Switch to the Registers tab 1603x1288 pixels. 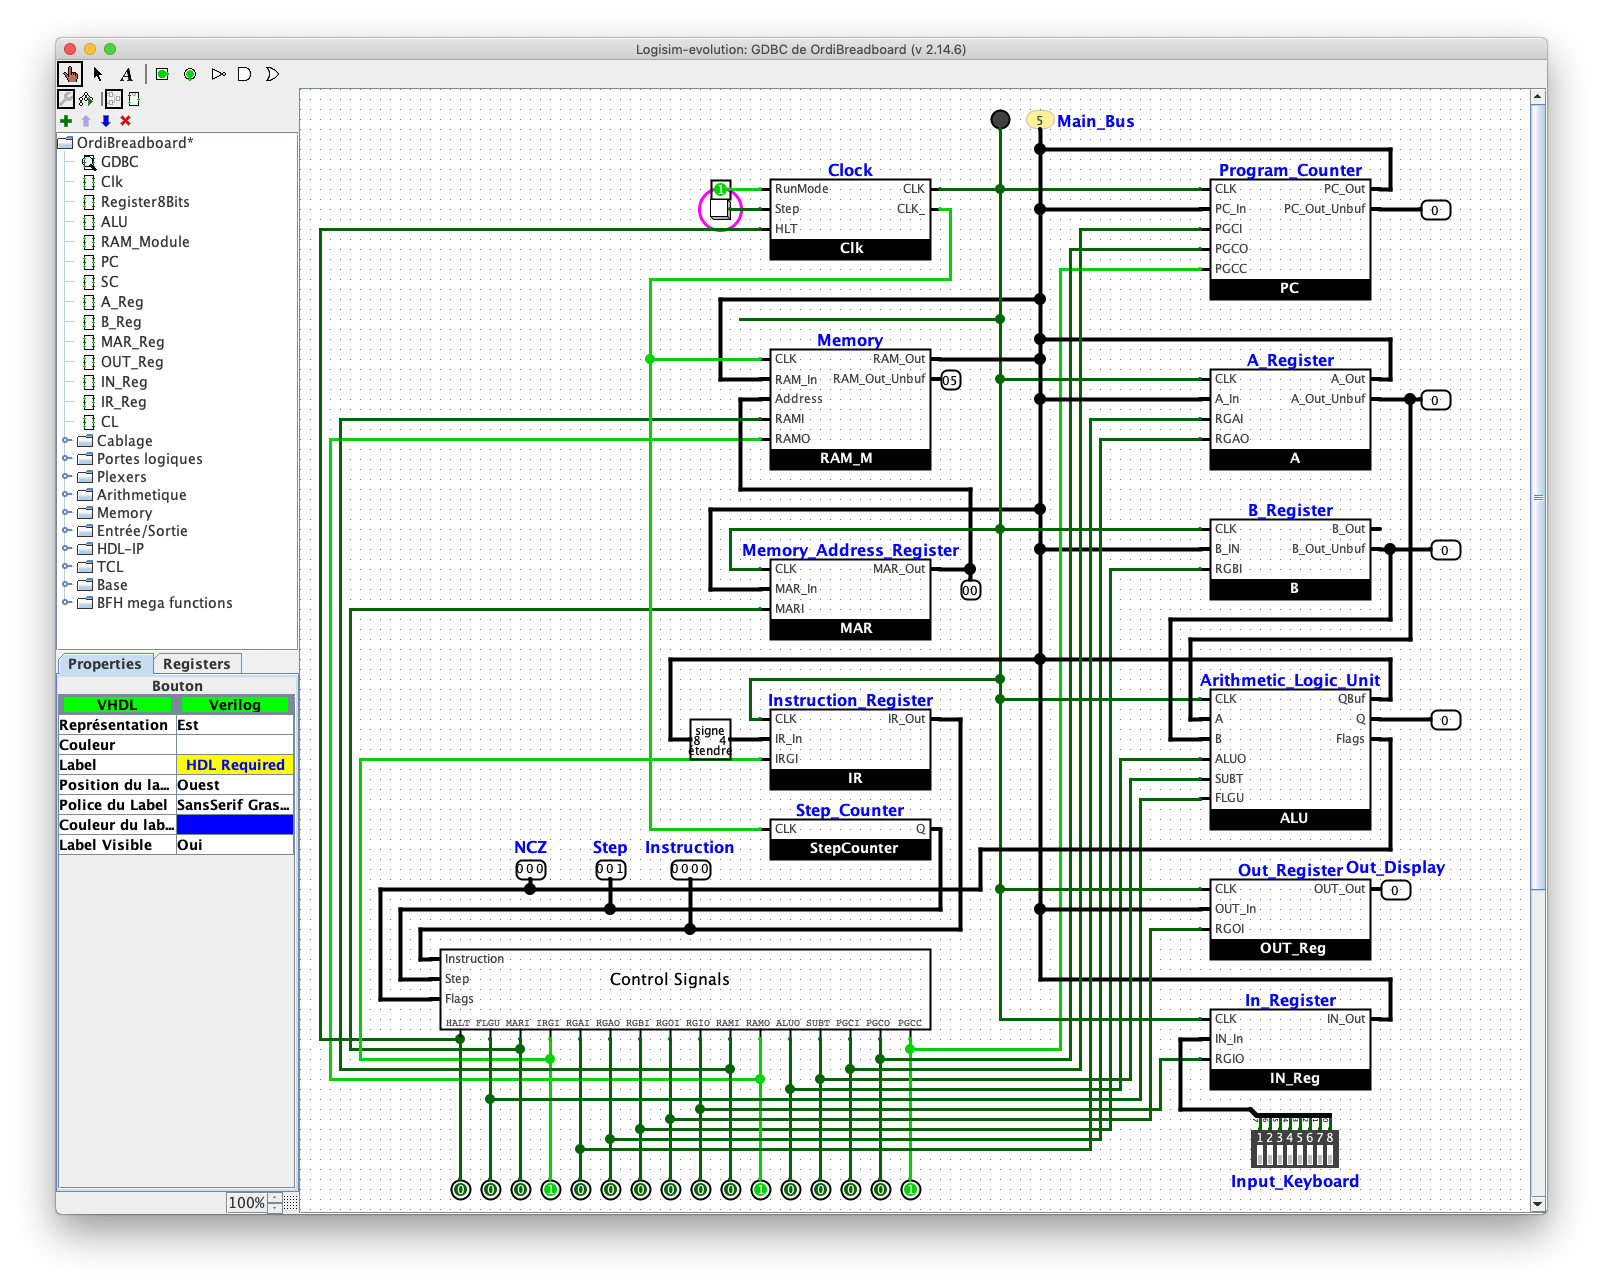coord(197,663)
